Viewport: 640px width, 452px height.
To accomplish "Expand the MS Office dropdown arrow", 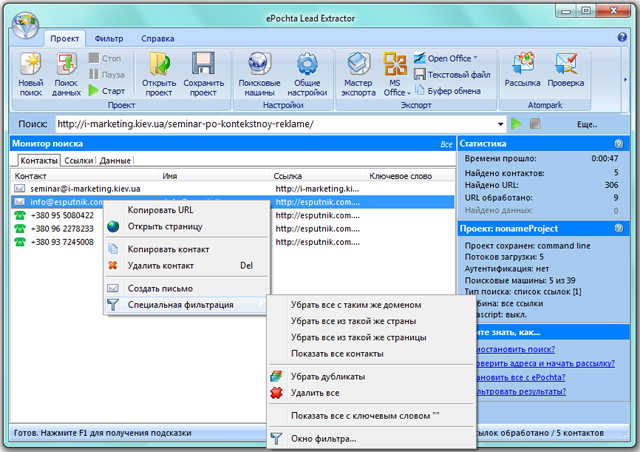I will point(409,94).
